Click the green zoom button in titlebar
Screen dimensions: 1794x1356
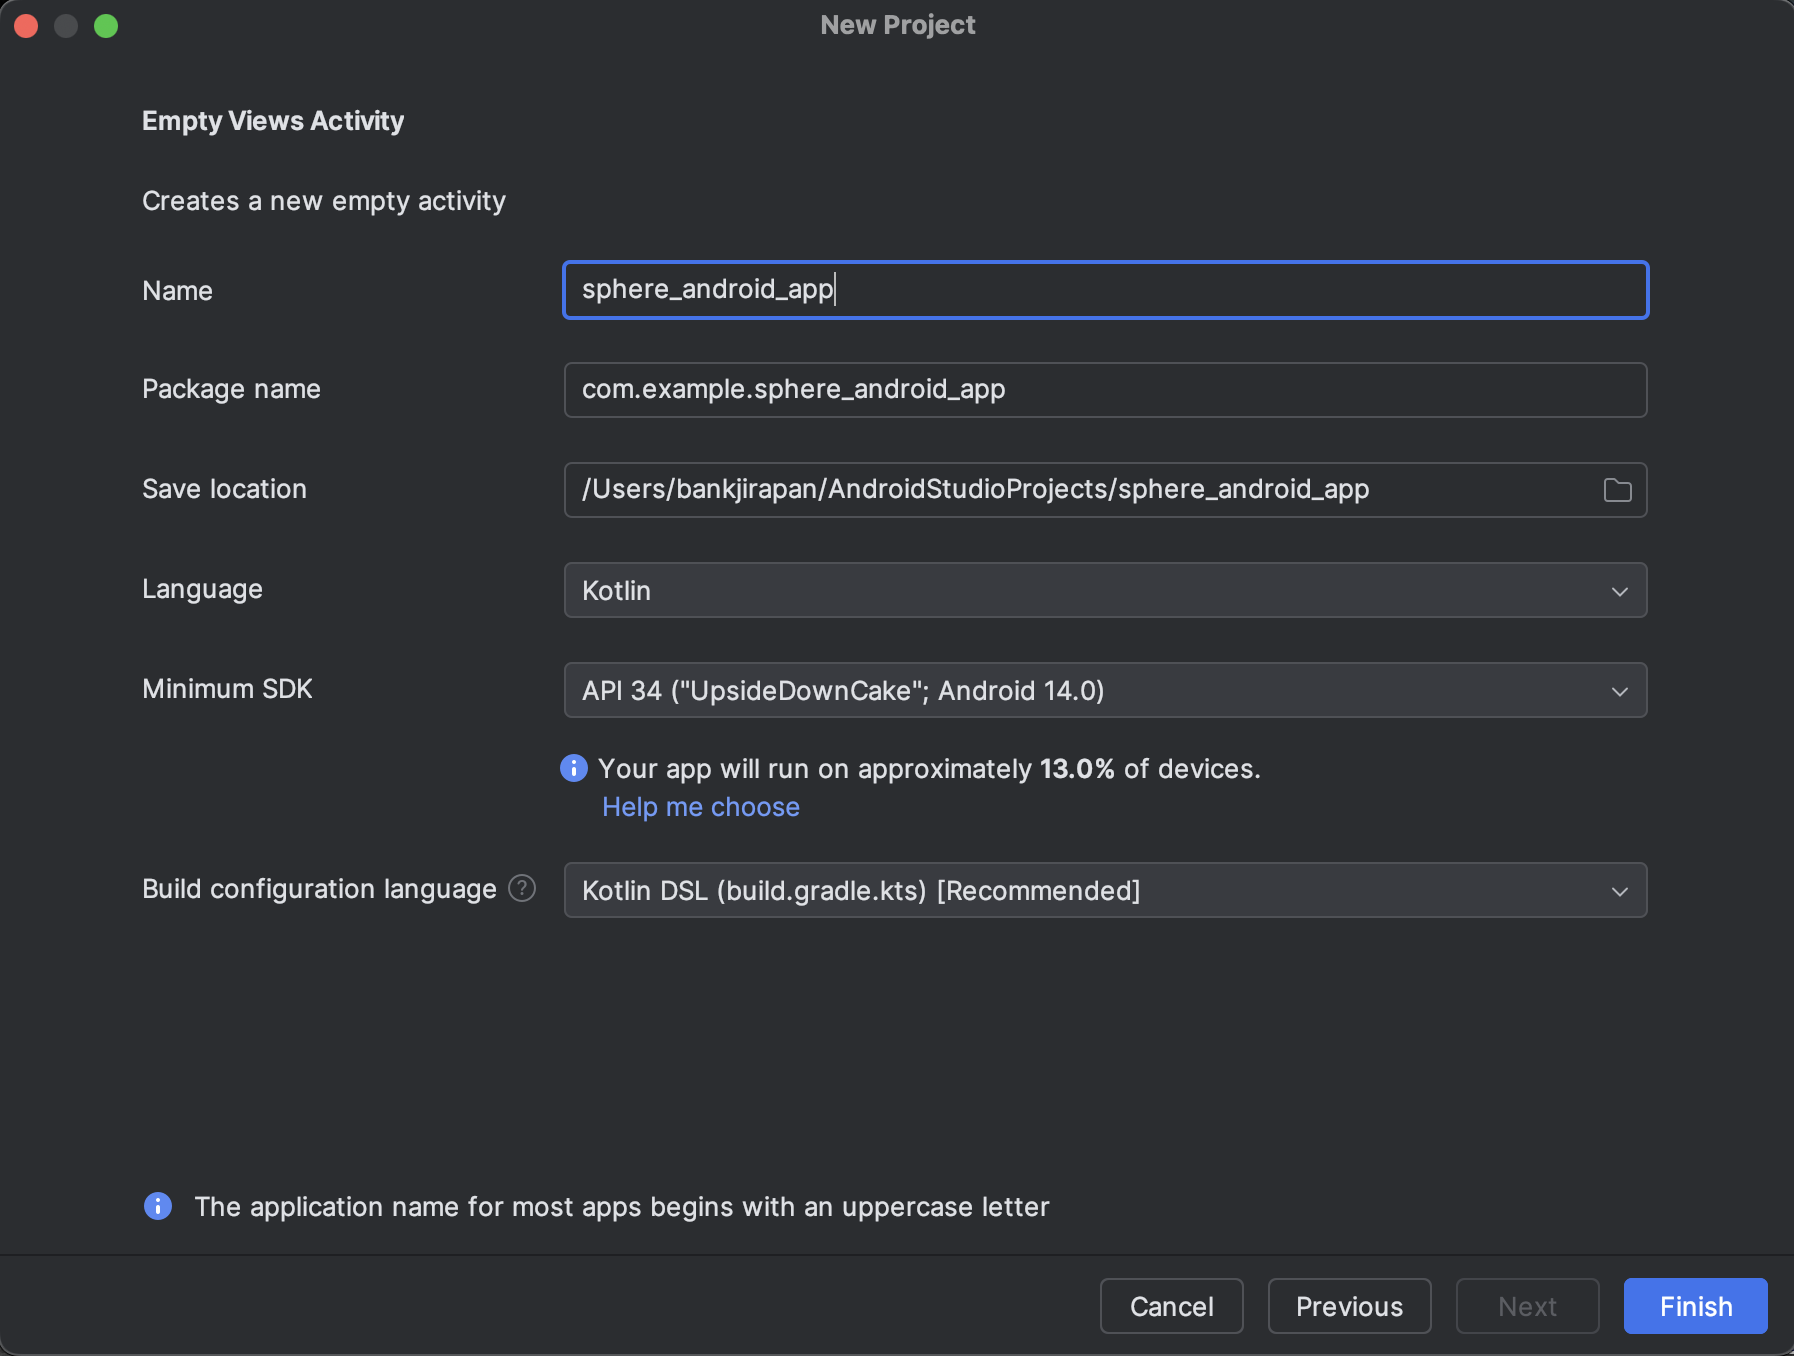(x=106, y=25)
